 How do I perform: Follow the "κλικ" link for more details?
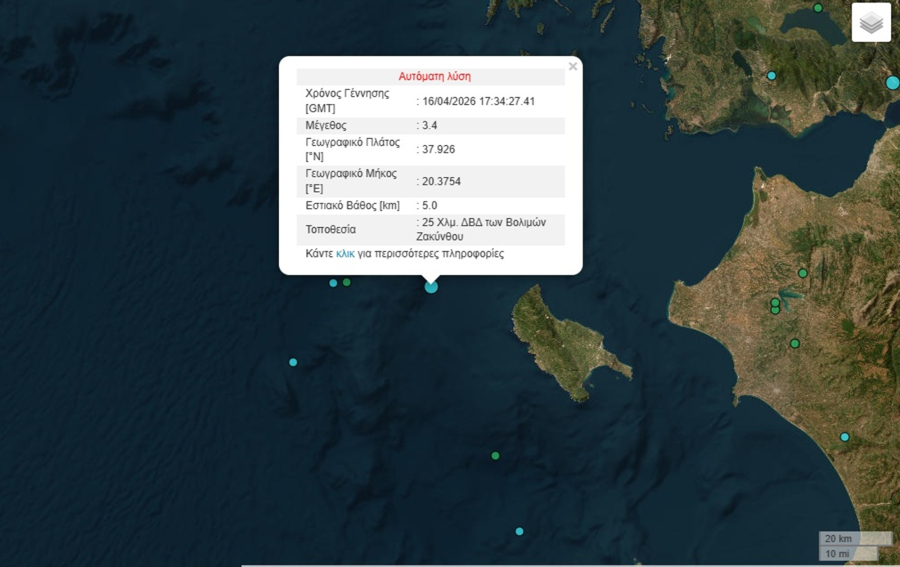click(345, 254)
